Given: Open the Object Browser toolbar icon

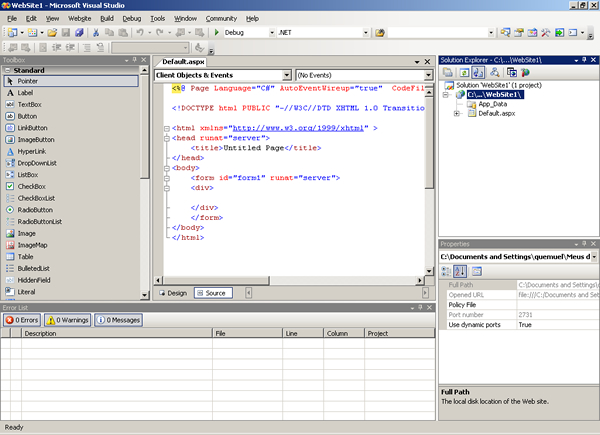Looking at the screenshot, I should (x=532, y=33).
